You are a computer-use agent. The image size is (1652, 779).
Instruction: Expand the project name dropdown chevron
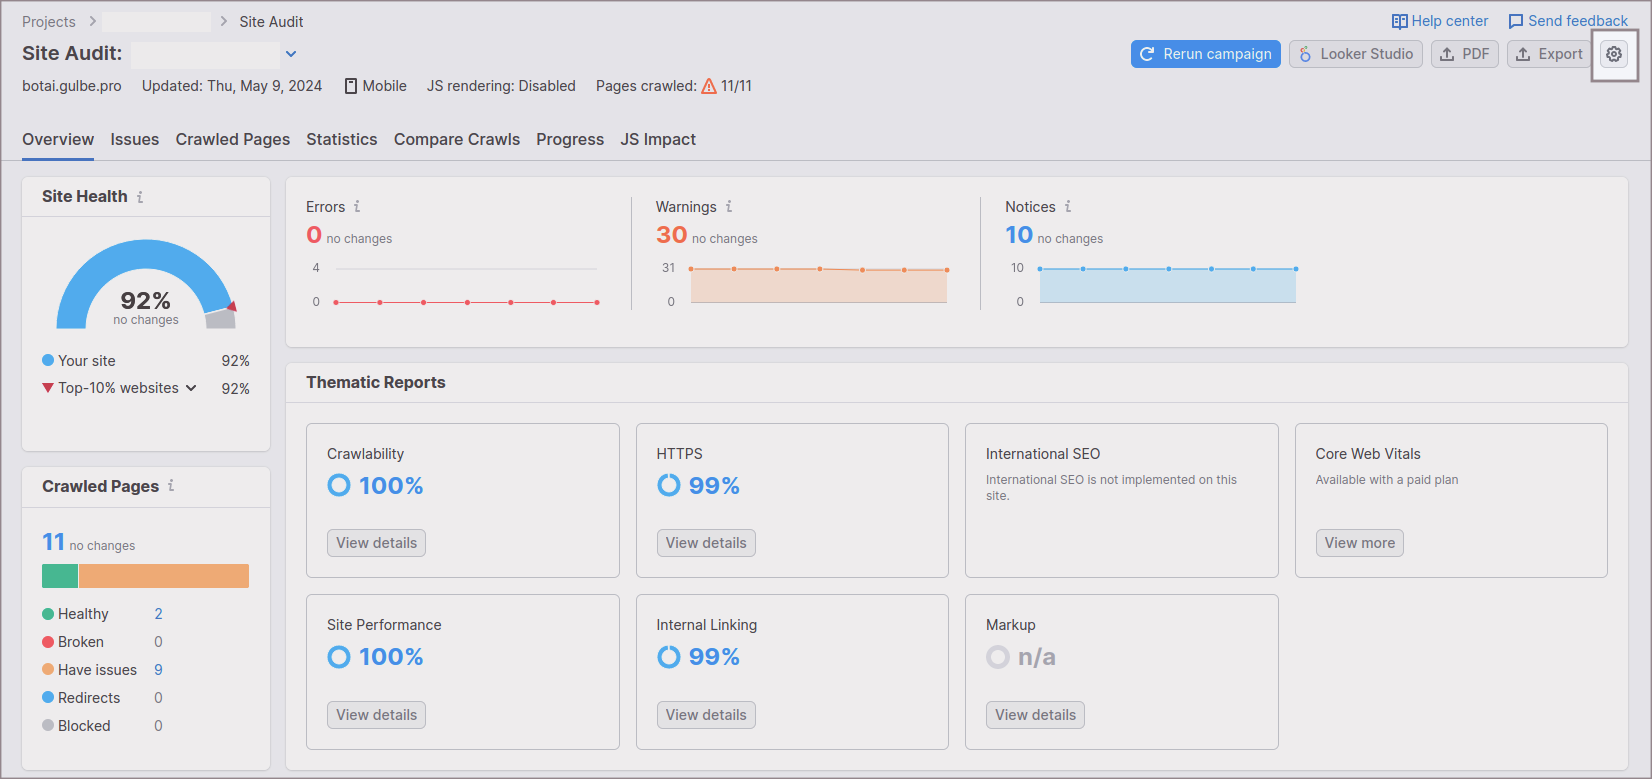click(291, 54)
